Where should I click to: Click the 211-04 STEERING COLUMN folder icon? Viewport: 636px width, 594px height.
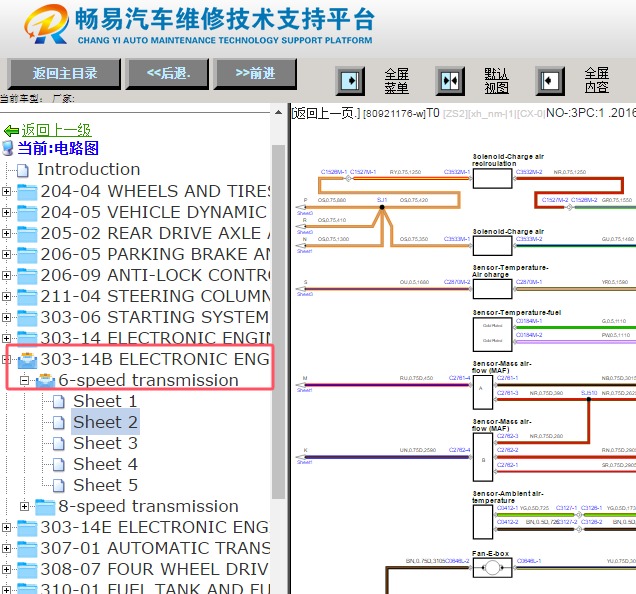tap(27, 297)
